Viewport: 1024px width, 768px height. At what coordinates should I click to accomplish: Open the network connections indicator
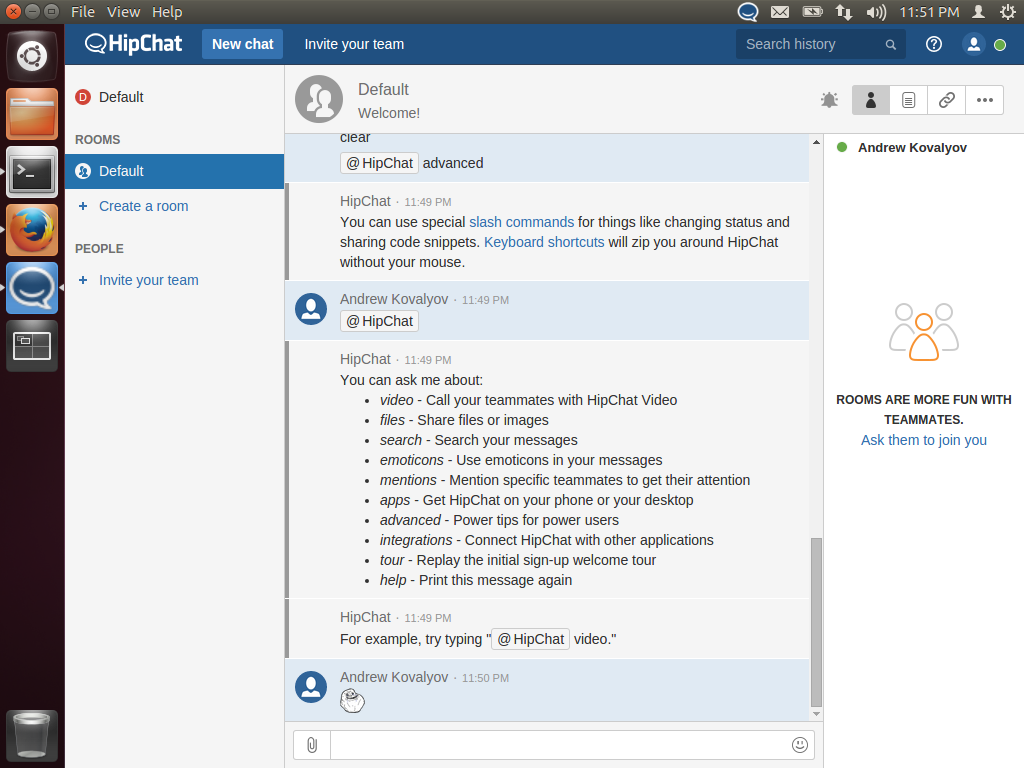tap(844, 12)
